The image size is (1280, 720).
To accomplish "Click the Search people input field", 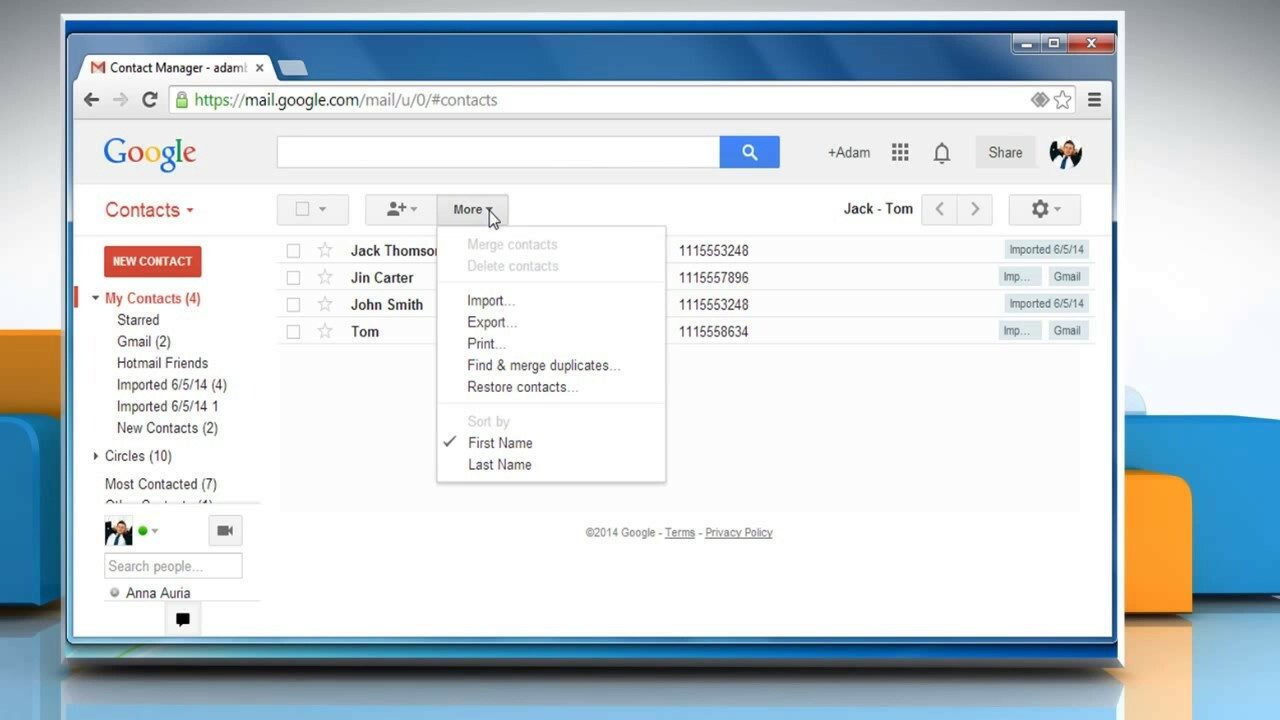I will (172, 565).
